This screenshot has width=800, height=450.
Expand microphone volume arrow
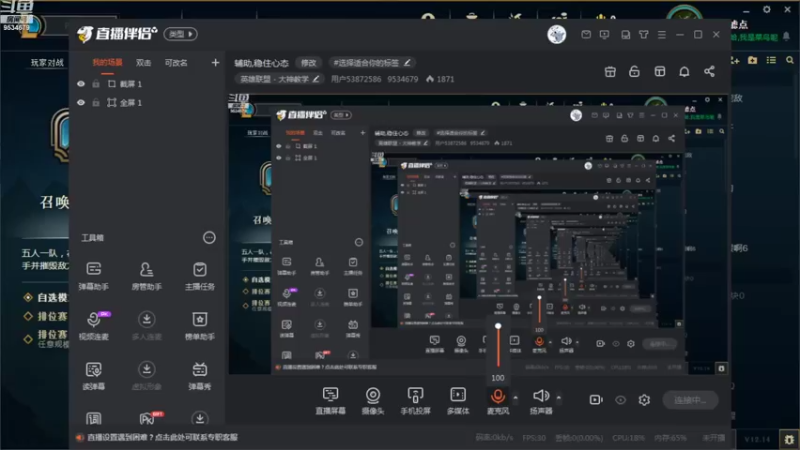pyautogui.click(x=515, y=397)
